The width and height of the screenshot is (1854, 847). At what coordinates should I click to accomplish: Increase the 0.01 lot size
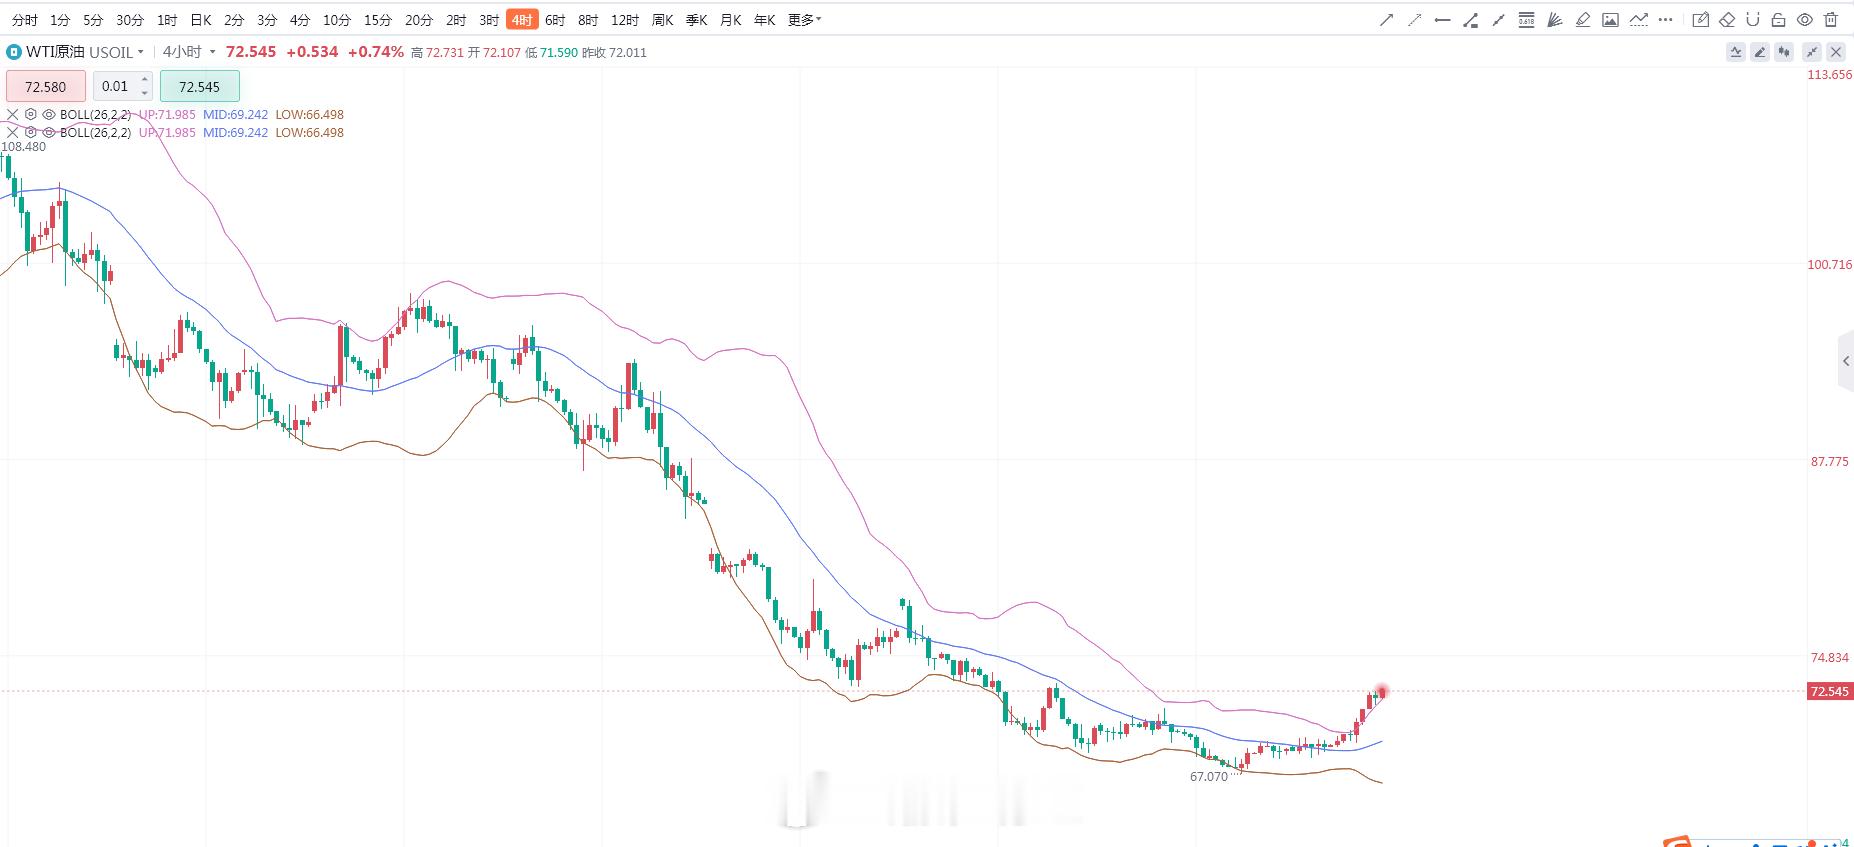[145, 80]
